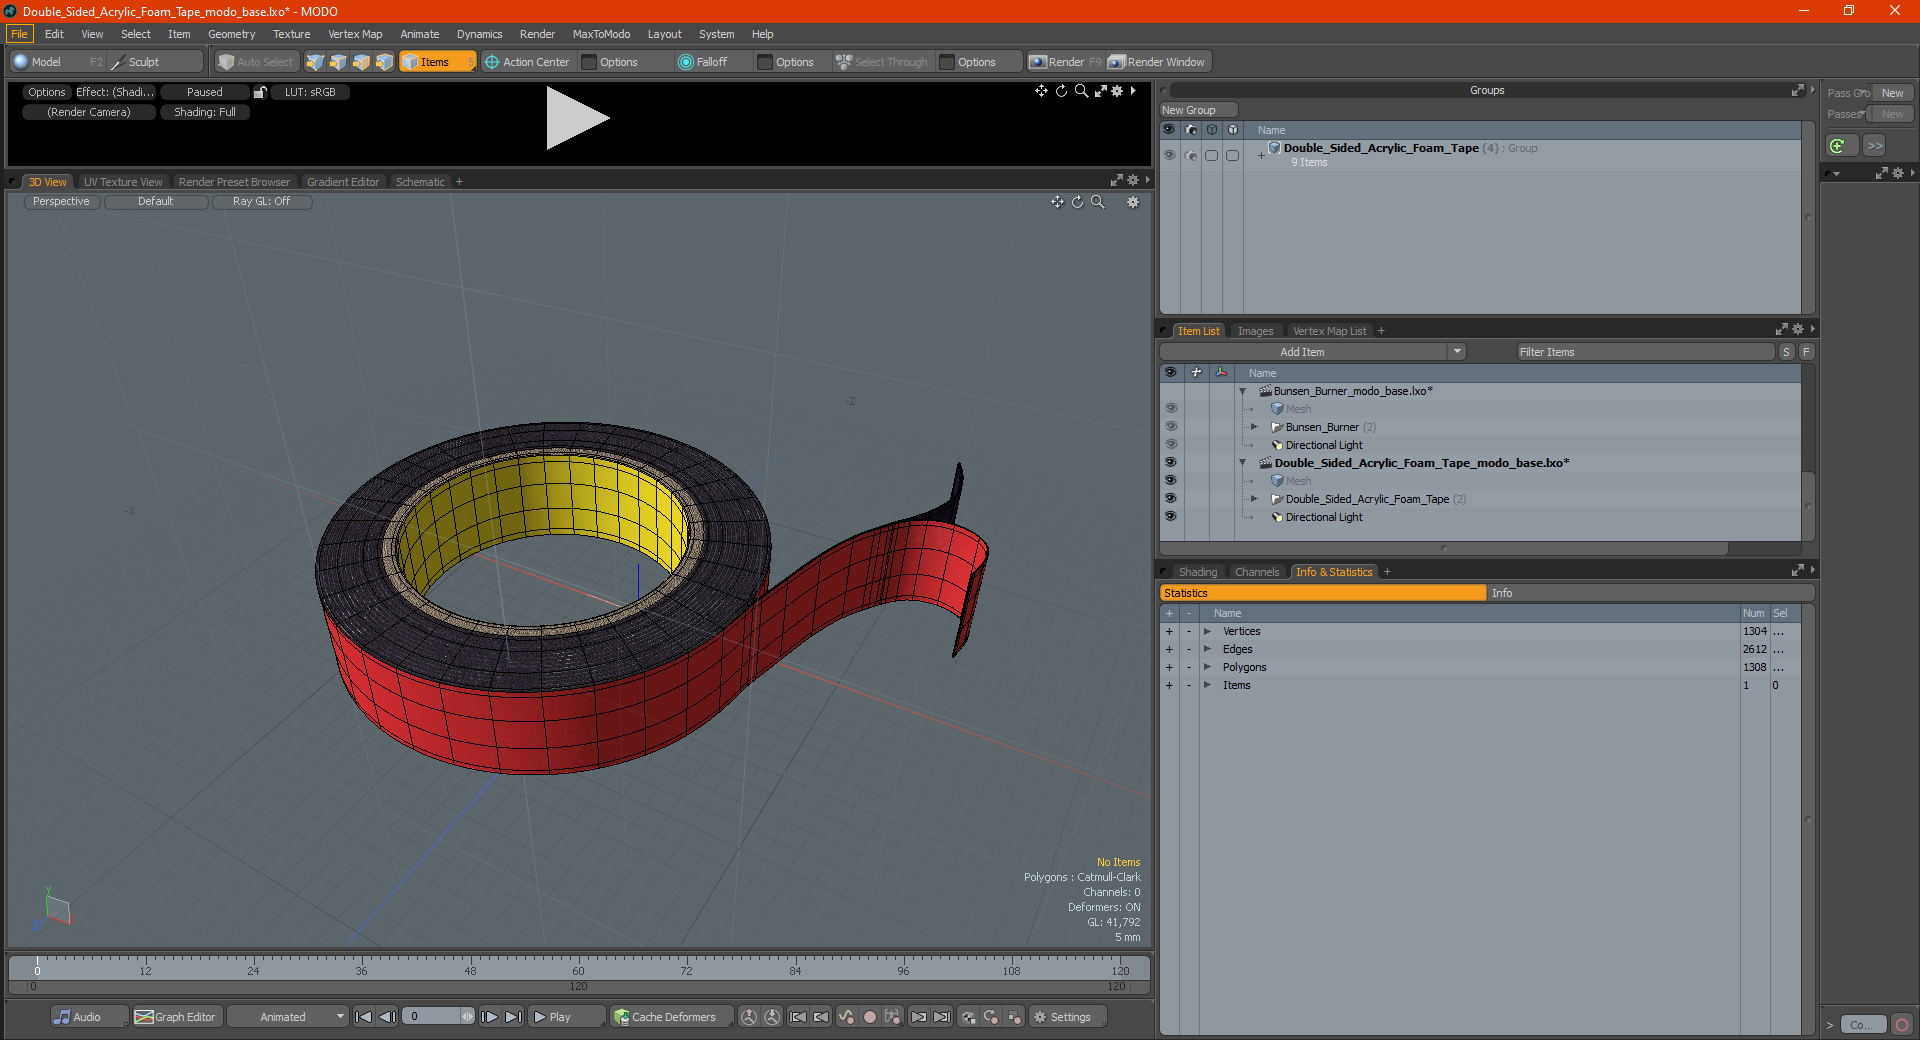Expand Polygons statistics row
1920x1040 pixels.
[x=1207, y=667]
